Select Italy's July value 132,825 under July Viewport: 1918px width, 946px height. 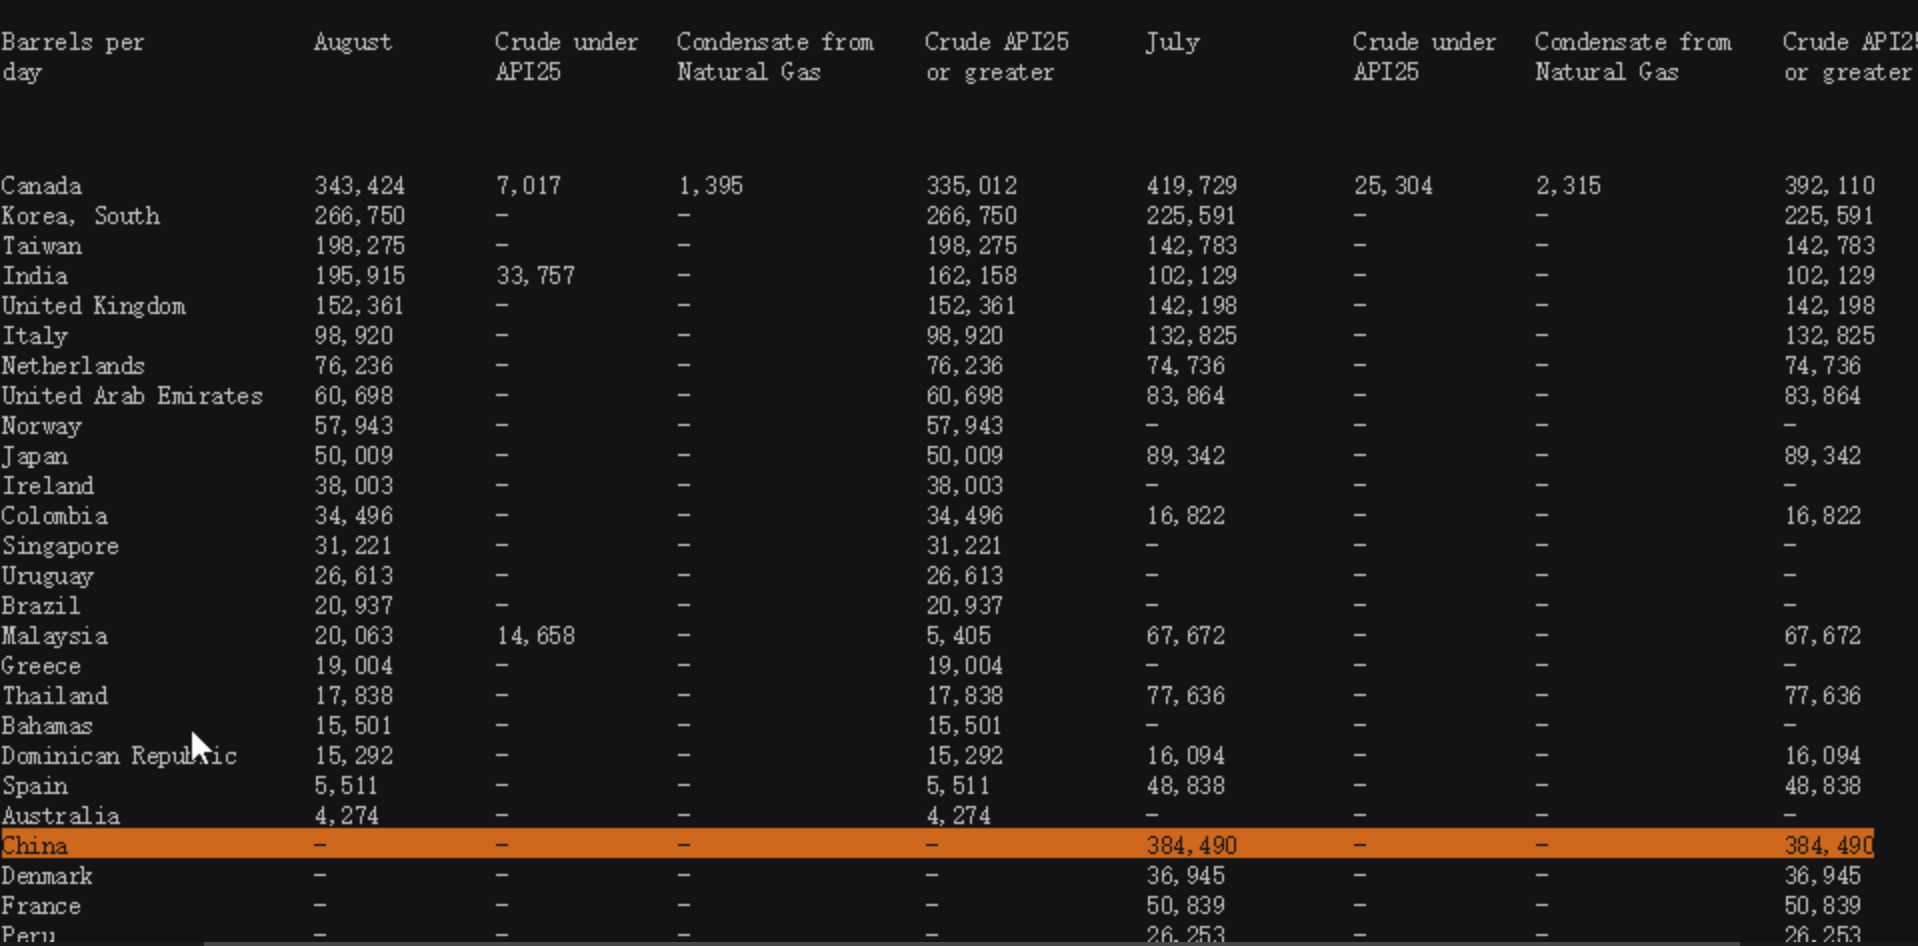[x=1191, y=336]
